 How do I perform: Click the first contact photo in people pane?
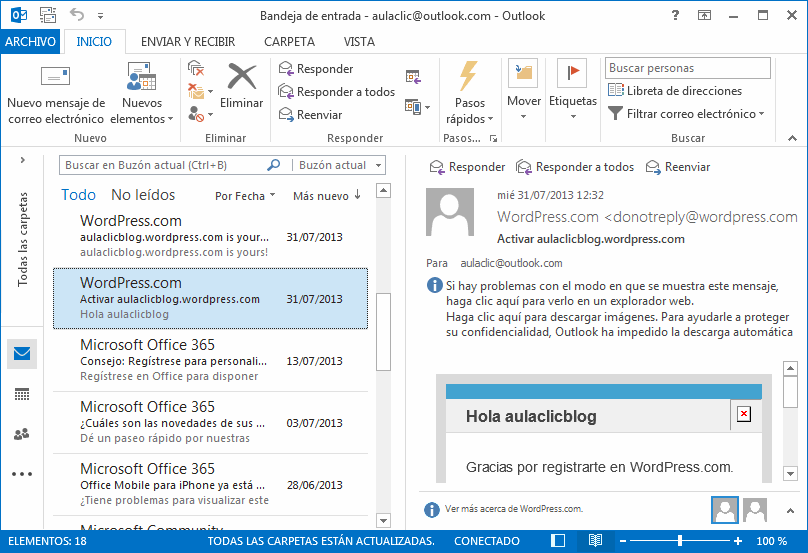(x=725, y=510)
